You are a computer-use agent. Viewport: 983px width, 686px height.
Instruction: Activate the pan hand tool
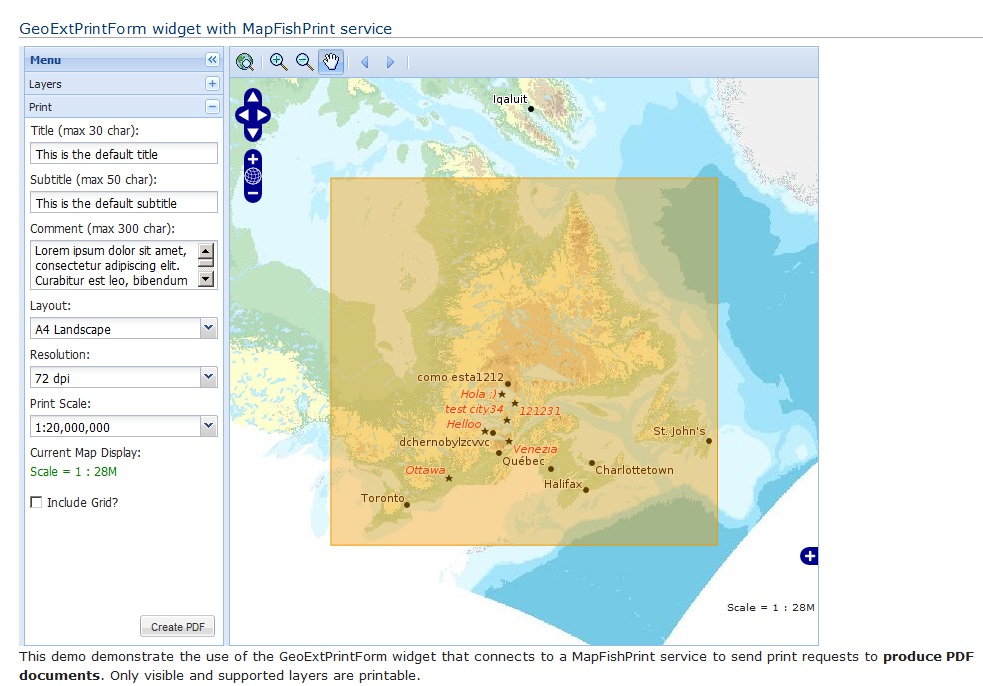click(x=331, y=62)
